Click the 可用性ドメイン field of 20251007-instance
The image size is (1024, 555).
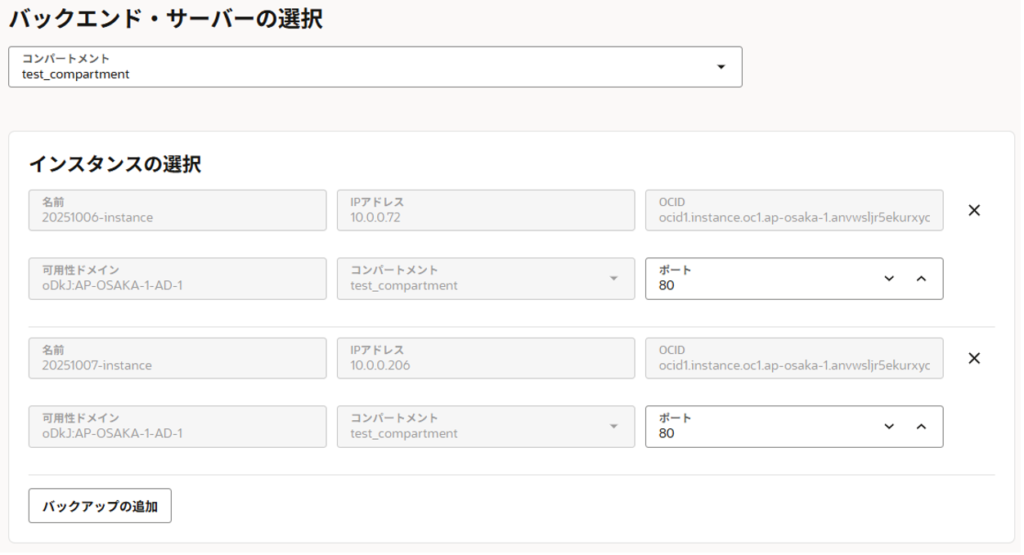pos(177,427)
